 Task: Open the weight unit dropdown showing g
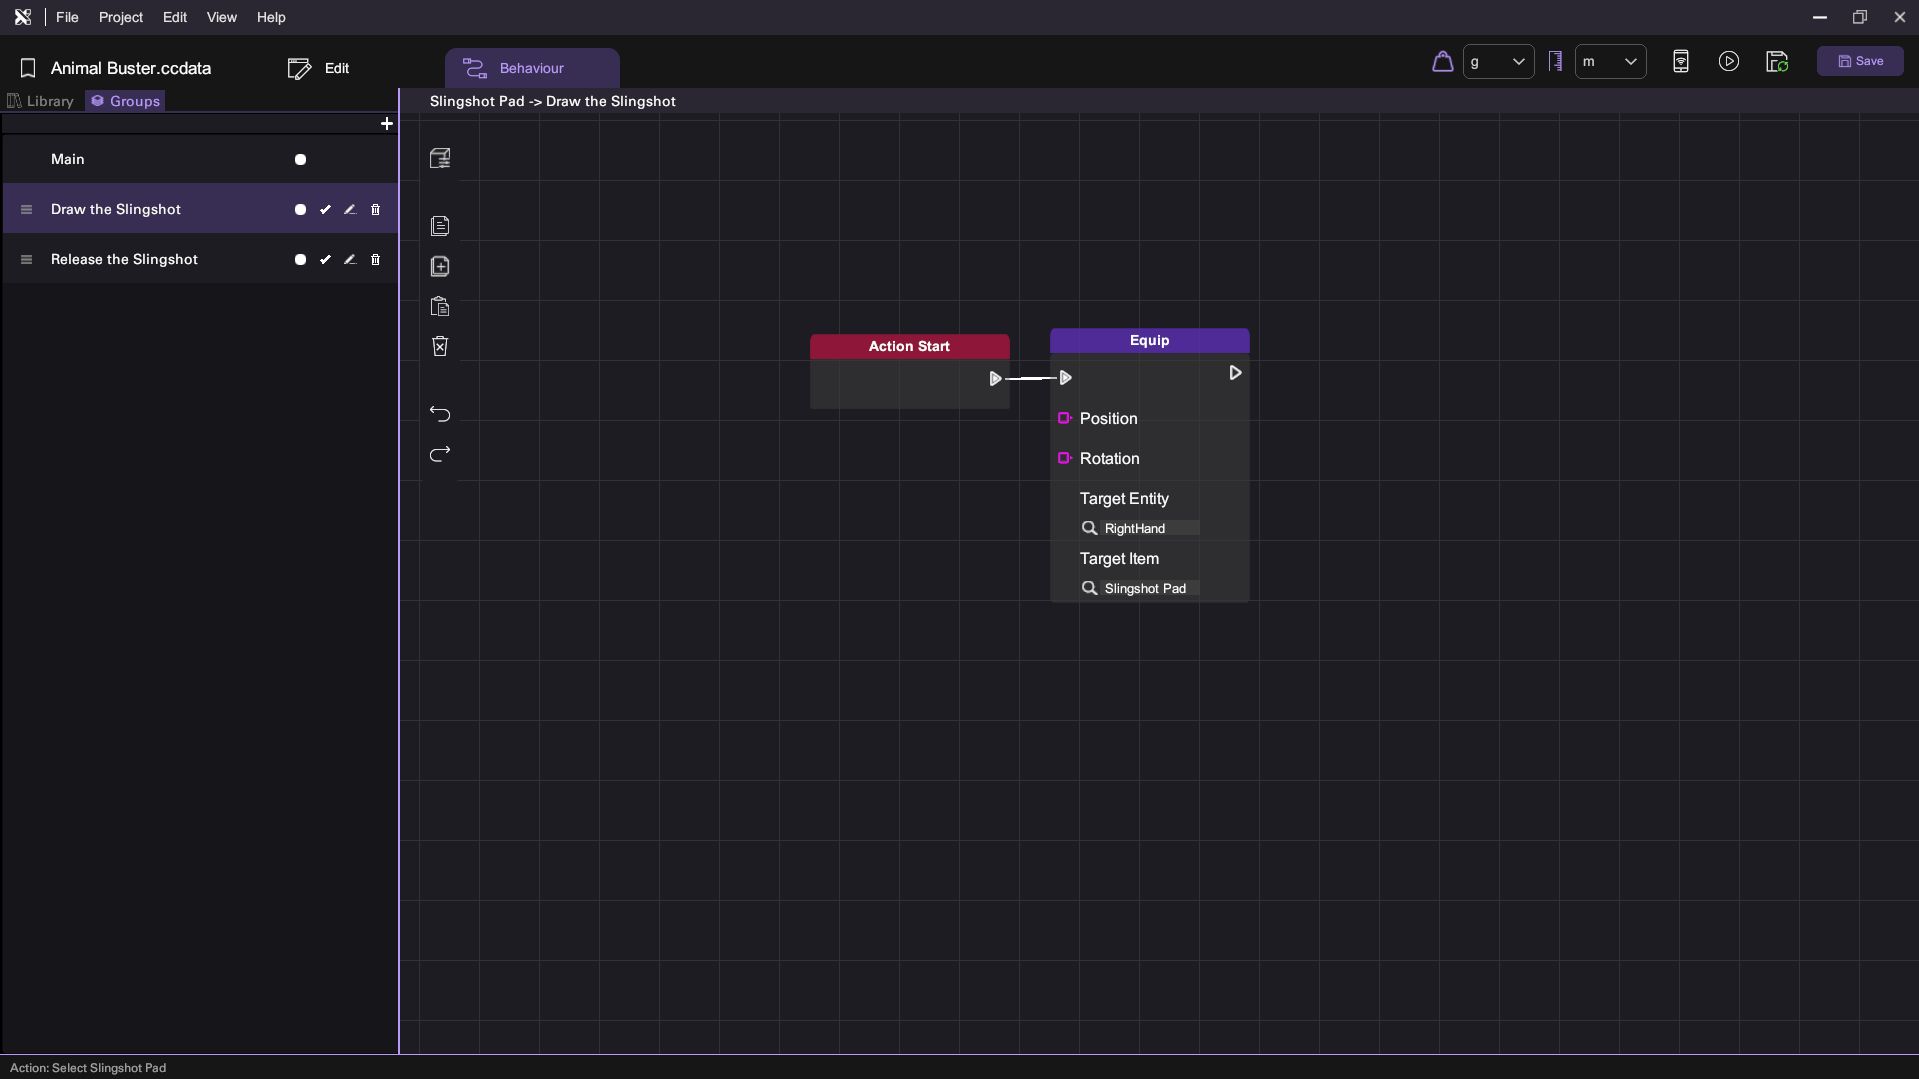(1498, 62)
